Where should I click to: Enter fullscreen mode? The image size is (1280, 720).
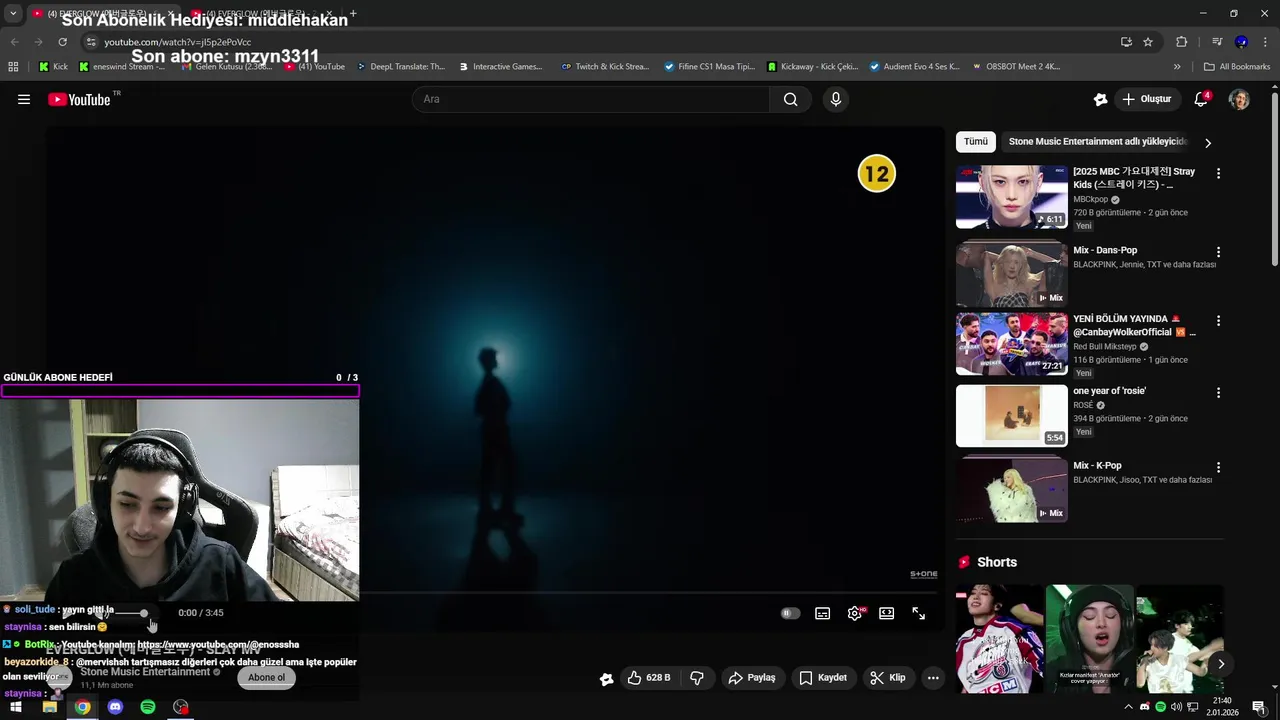pyautogui.click(x=918, y=613)
